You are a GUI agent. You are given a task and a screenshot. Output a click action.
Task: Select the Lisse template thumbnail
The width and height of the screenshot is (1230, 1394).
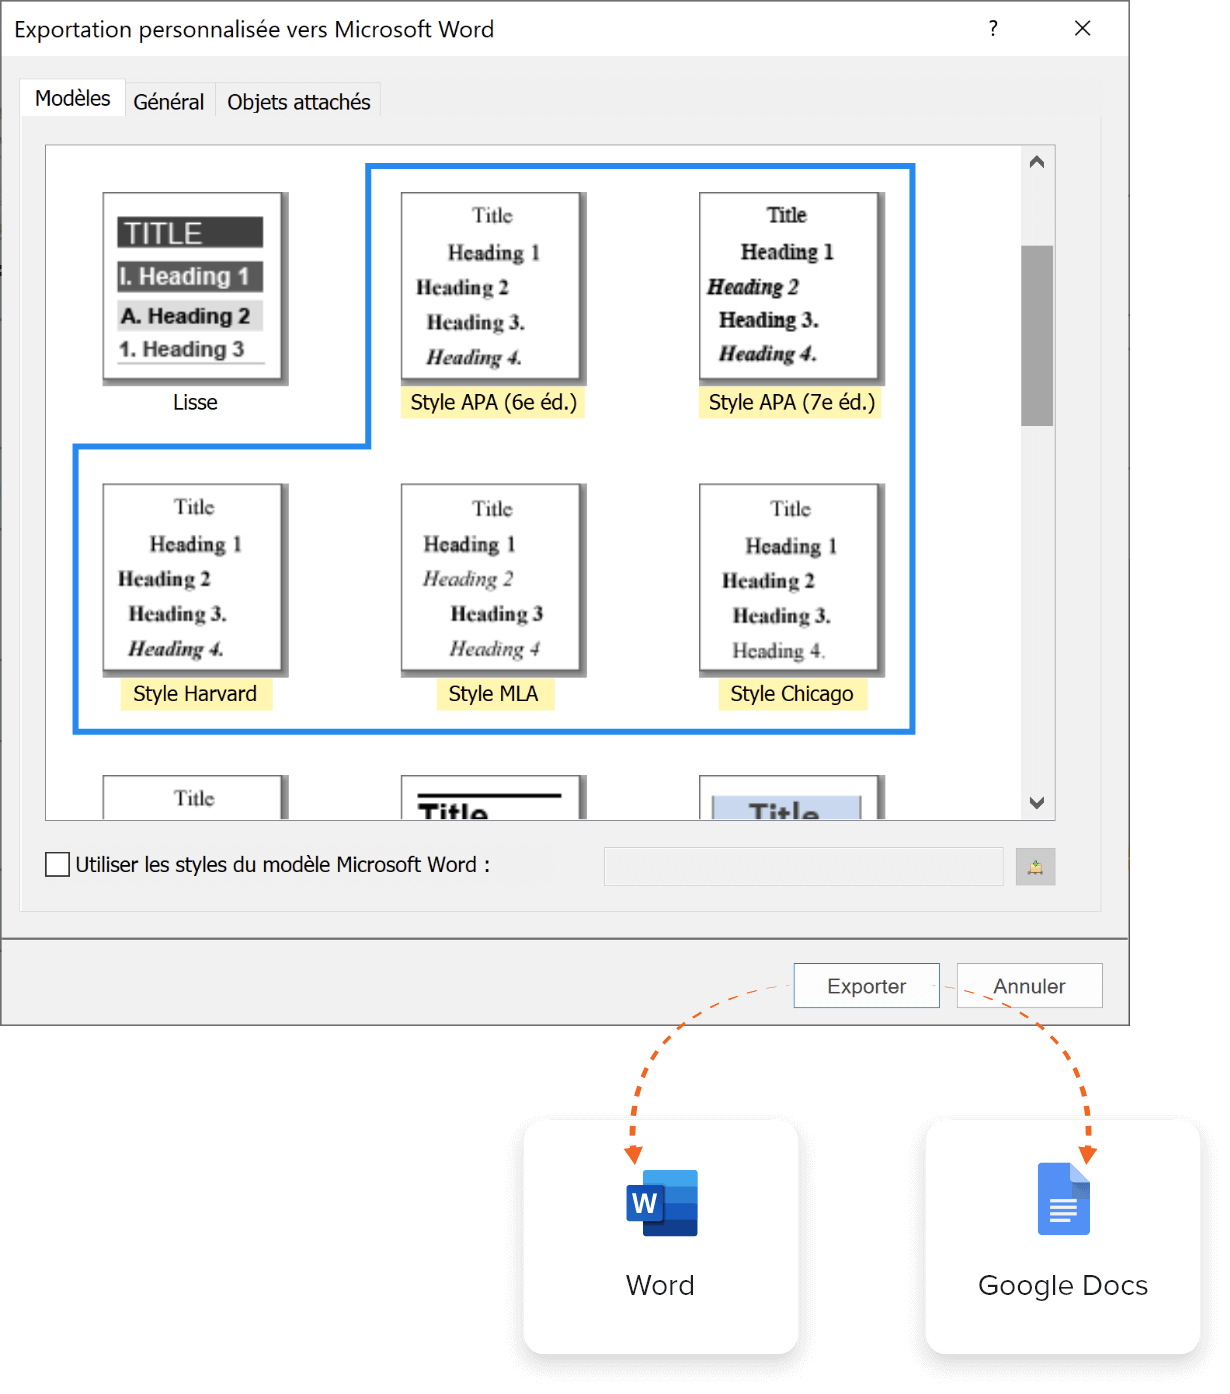(x=195, y=288)
